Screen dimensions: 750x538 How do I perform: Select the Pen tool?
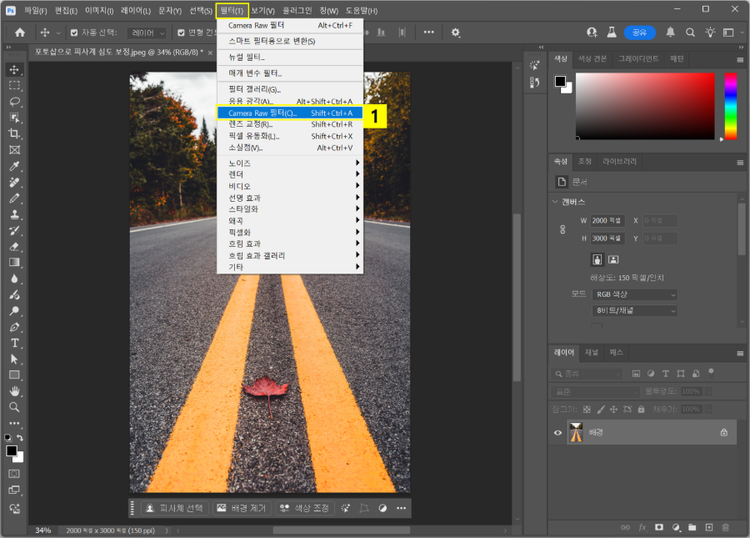click(x=14, y=327)
